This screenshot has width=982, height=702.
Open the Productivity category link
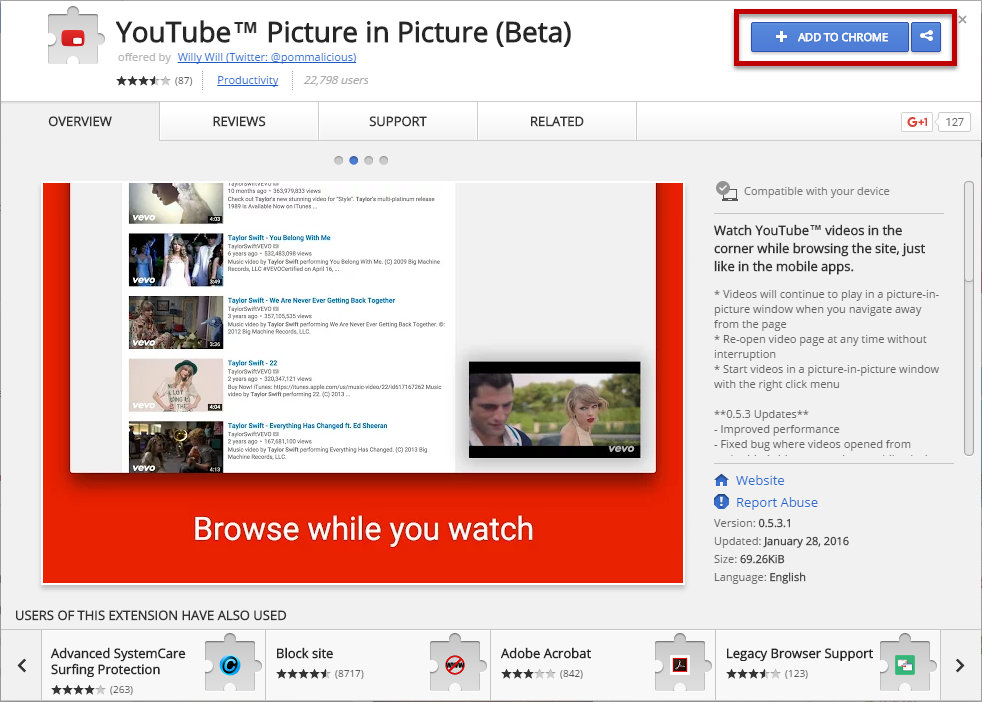247,80
